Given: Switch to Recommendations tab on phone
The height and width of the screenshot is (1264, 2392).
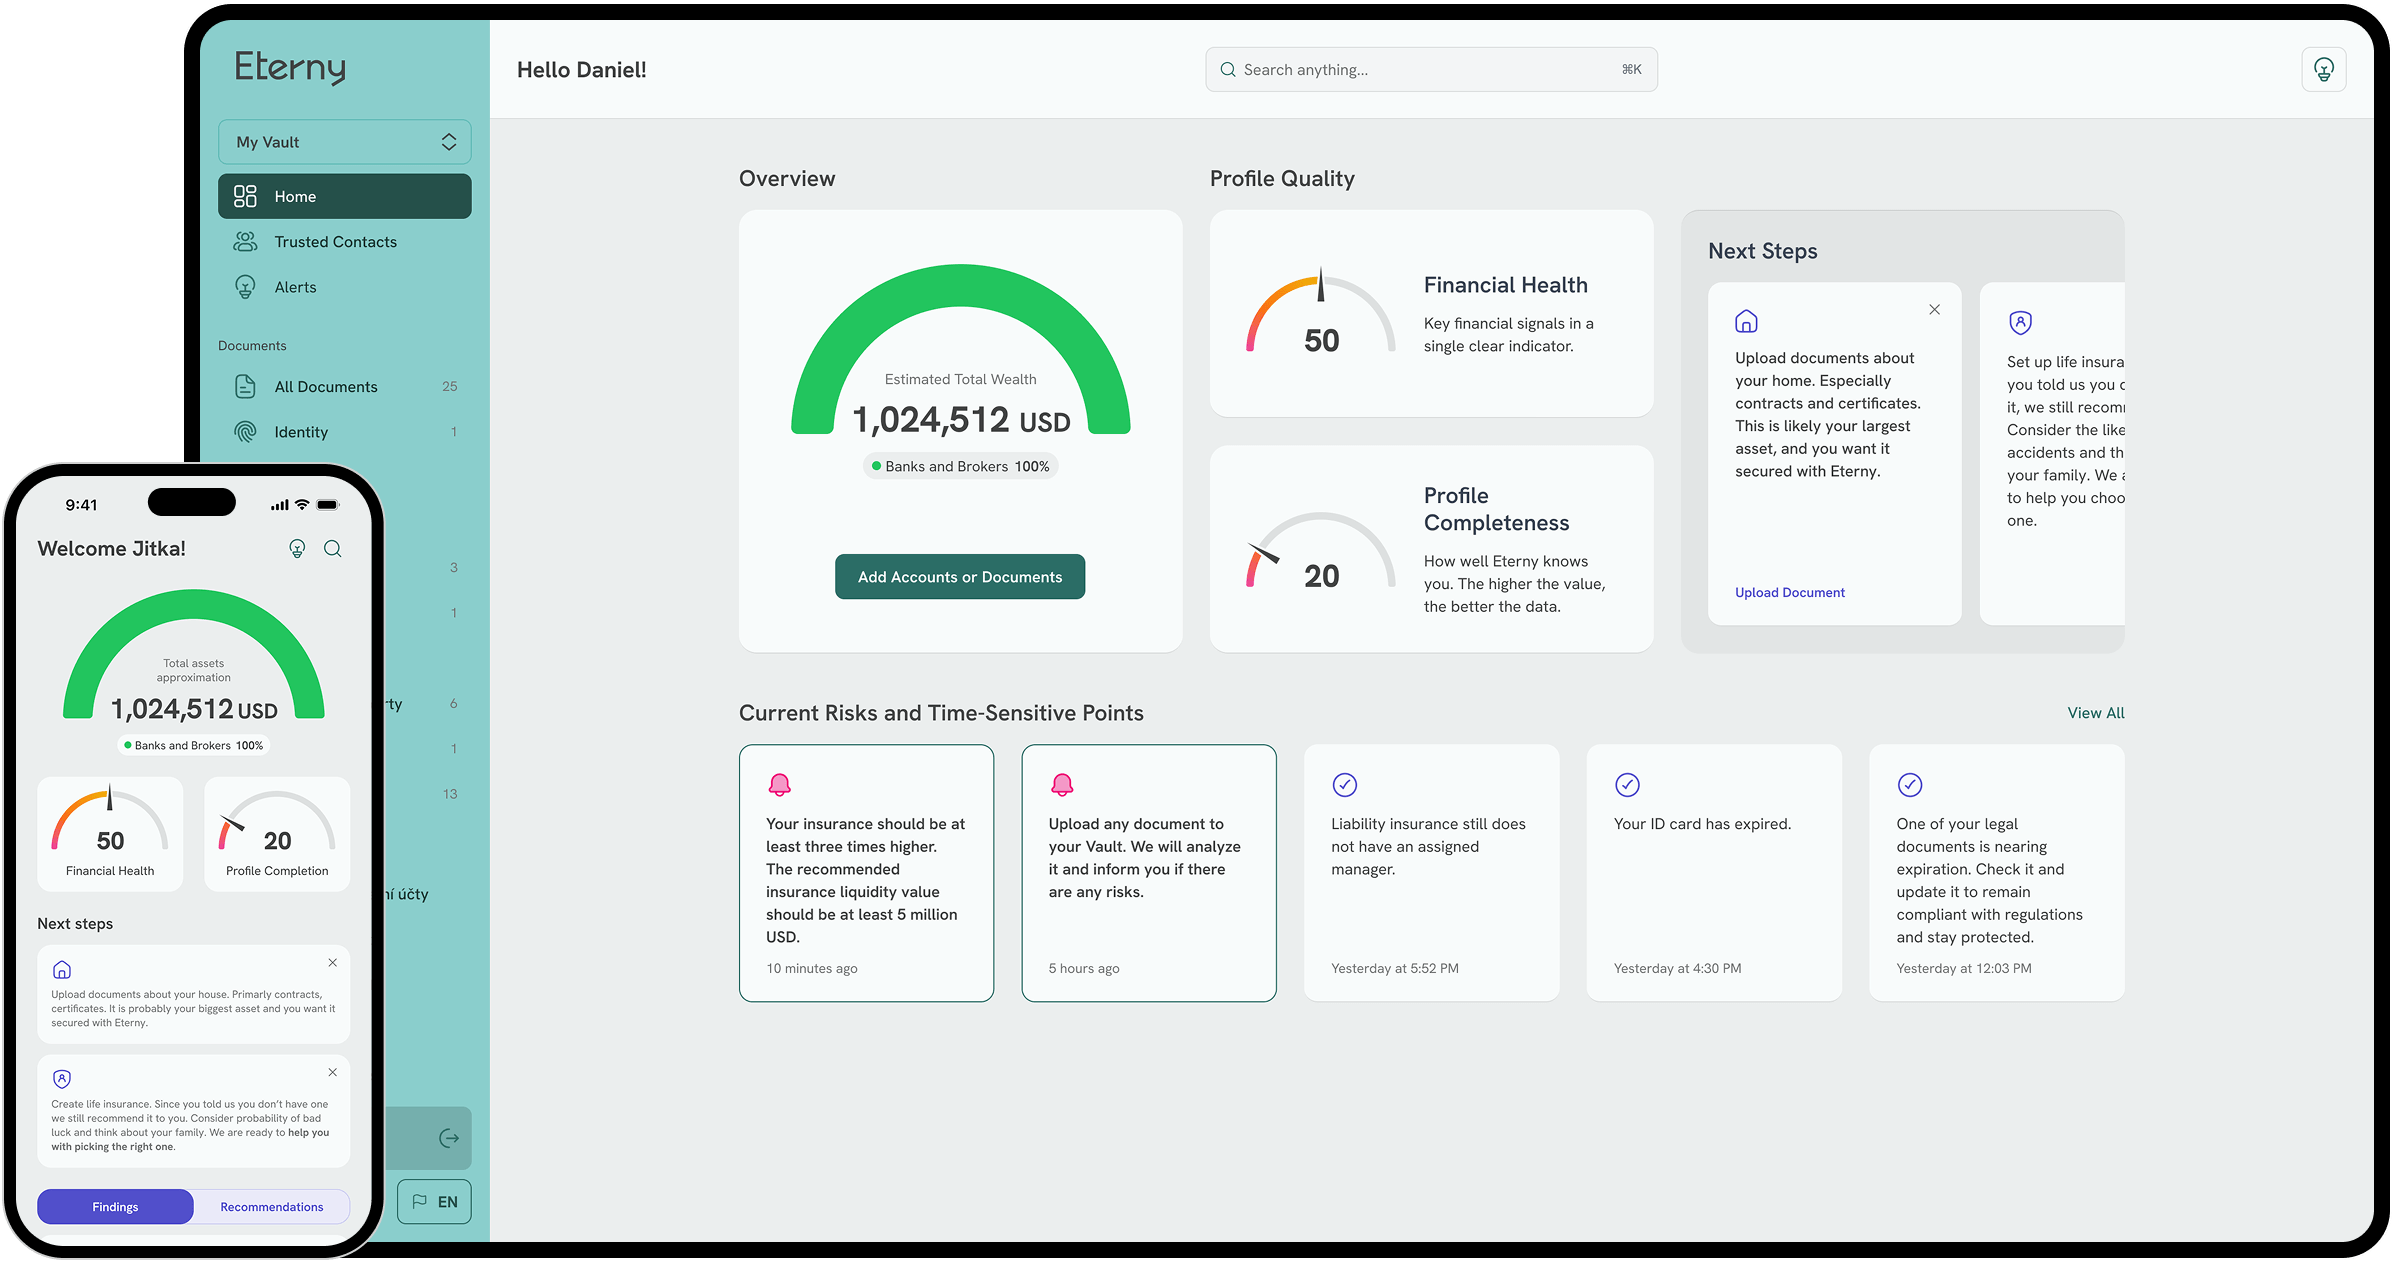Looking at the screenshot, I should [x=272, y=1207].
